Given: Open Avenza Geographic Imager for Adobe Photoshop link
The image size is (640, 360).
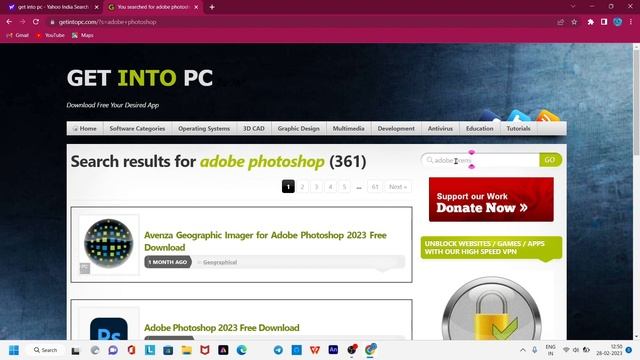Looking at the screenshot, I should tap(265, 241).
